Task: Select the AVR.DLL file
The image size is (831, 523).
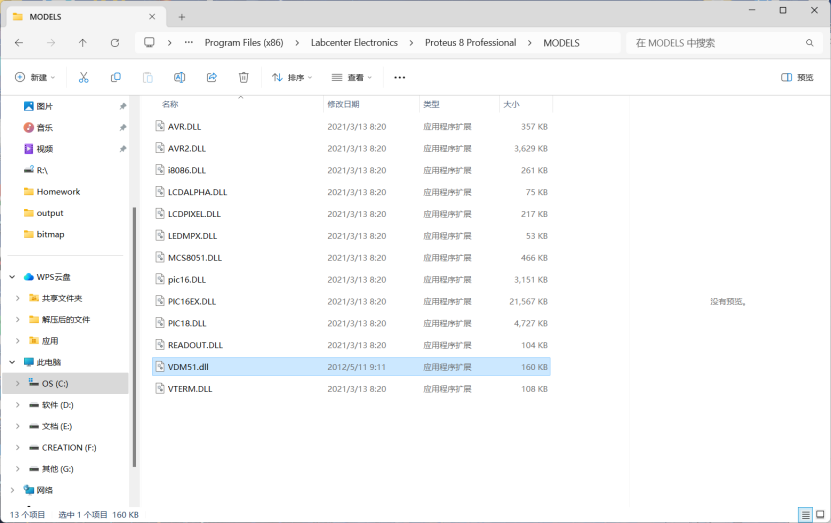Action: 351,127
